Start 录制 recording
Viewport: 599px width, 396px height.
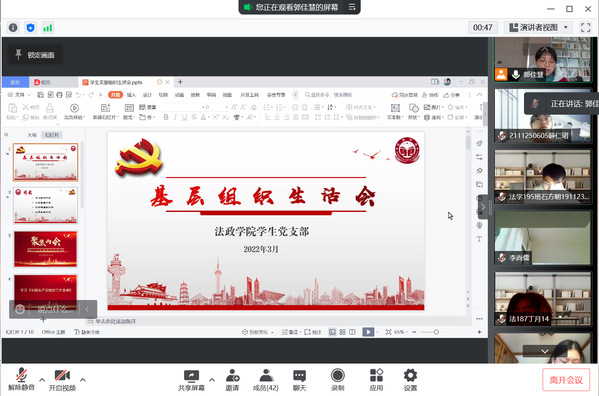[337, 380]
